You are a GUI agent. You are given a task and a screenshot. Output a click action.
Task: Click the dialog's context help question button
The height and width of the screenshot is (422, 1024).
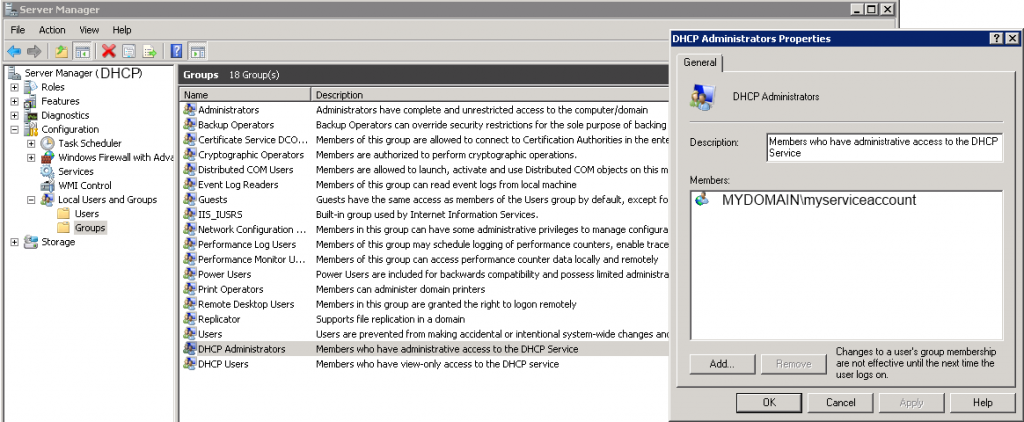point(997,38)
